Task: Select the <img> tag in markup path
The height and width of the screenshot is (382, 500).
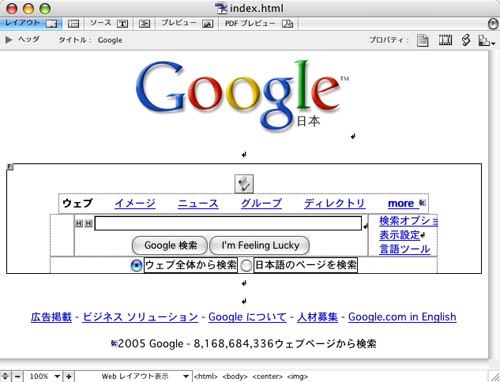Action: (x=297, y=377)
